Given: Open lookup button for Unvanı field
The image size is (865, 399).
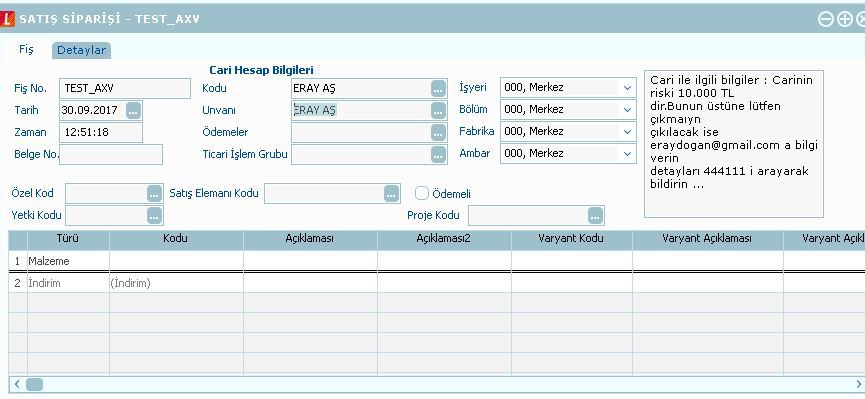Looking at the screenshot, I should point(438,110).
